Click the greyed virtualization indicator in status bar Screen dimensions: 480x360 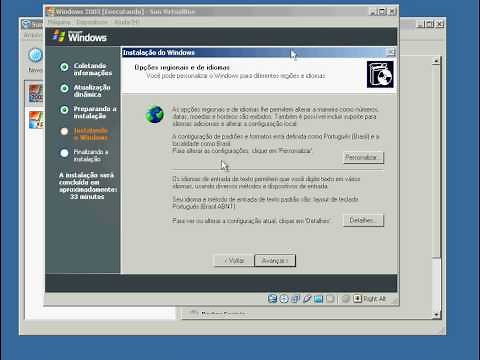tap(330, 299)
